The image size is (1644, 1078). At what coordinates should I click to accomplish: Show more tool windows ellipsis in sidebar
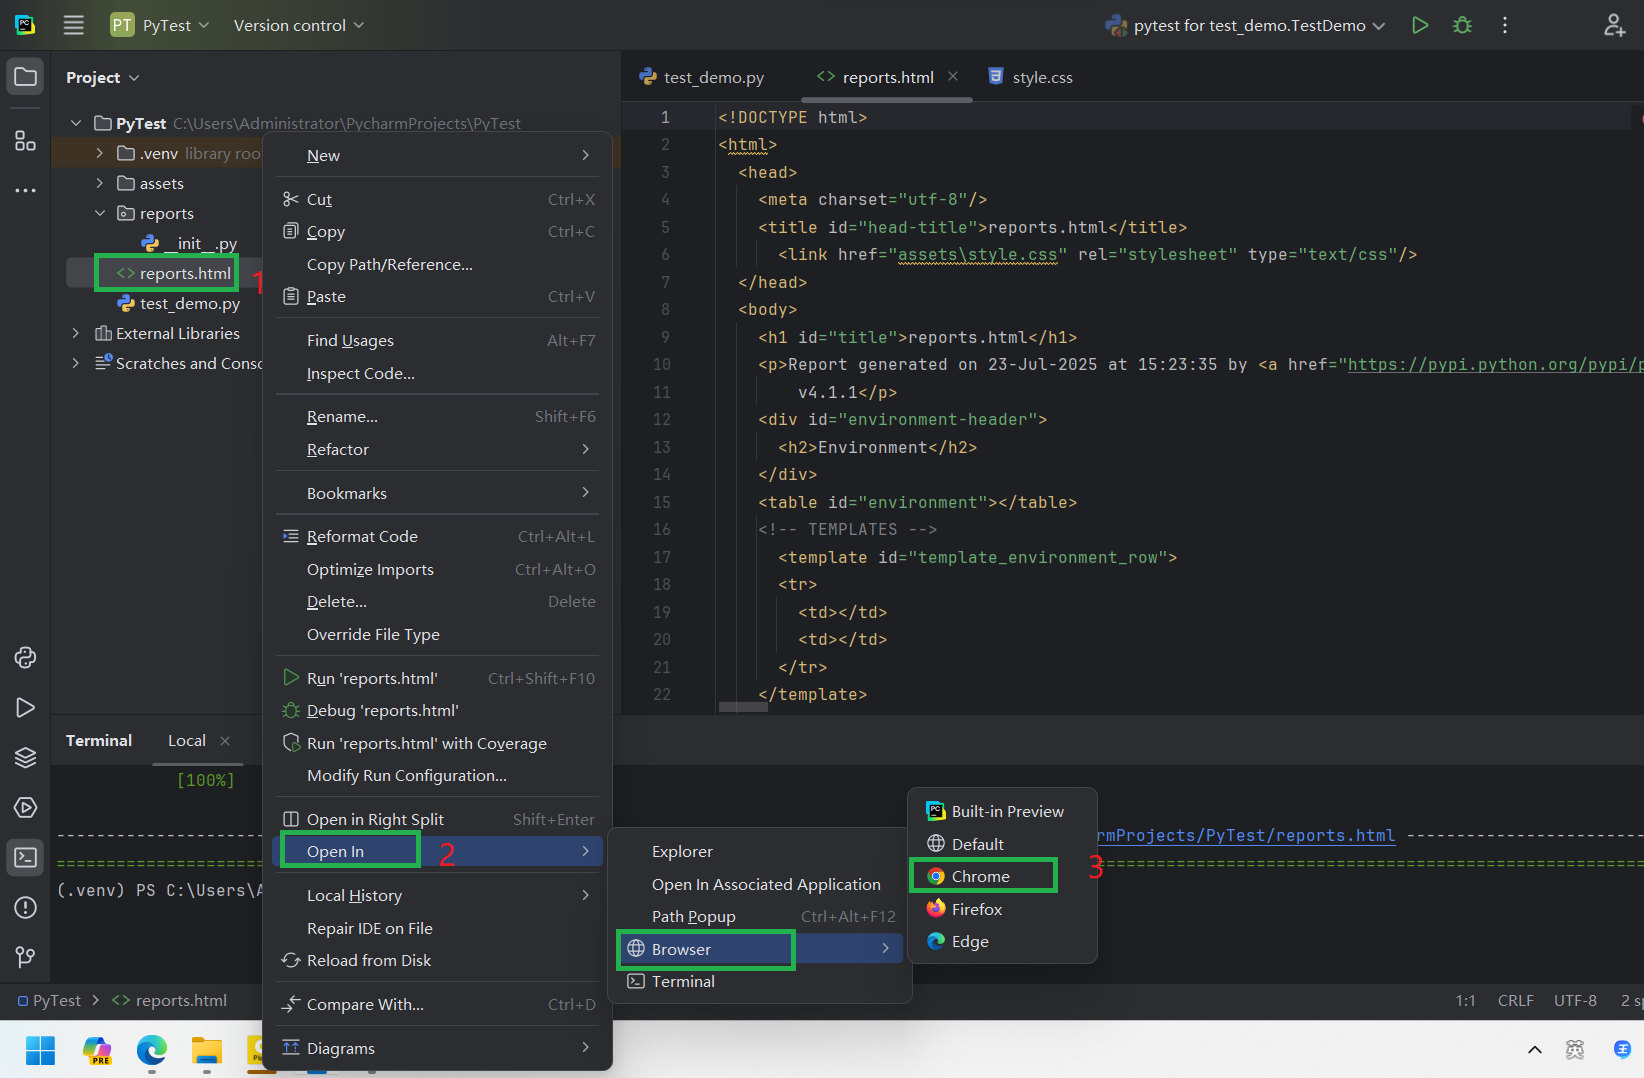tap(25, 190)
